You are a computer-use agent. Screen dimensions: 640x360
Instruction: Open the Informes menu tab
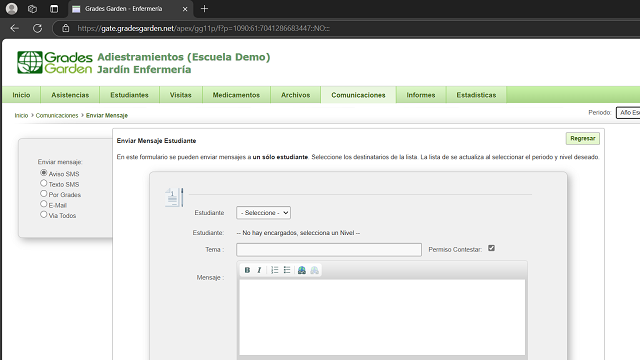pyautogui.click(x=421, y=95)
